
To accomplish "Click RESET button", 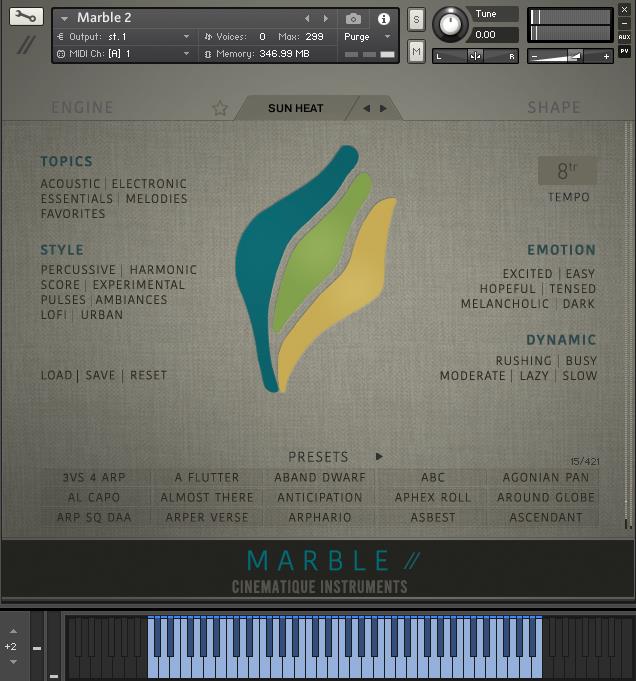I will tap(149, 375).
